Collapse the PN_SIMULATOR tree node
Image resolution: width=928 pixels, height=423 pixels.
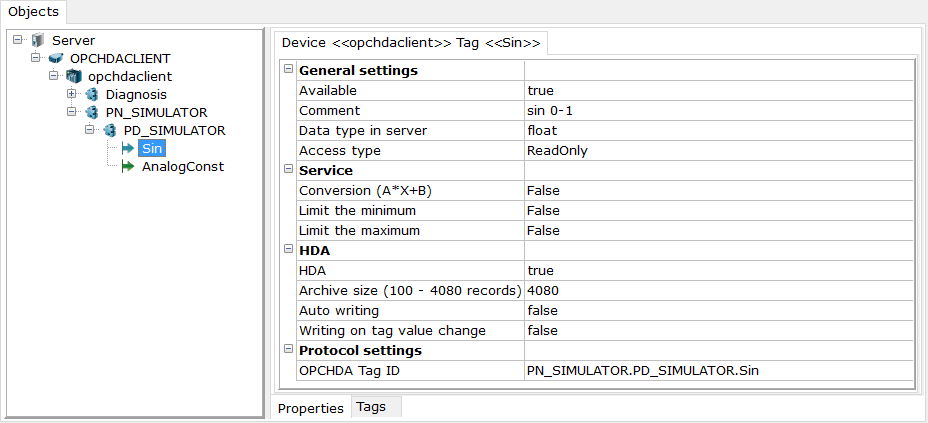(x=72, y=112)
